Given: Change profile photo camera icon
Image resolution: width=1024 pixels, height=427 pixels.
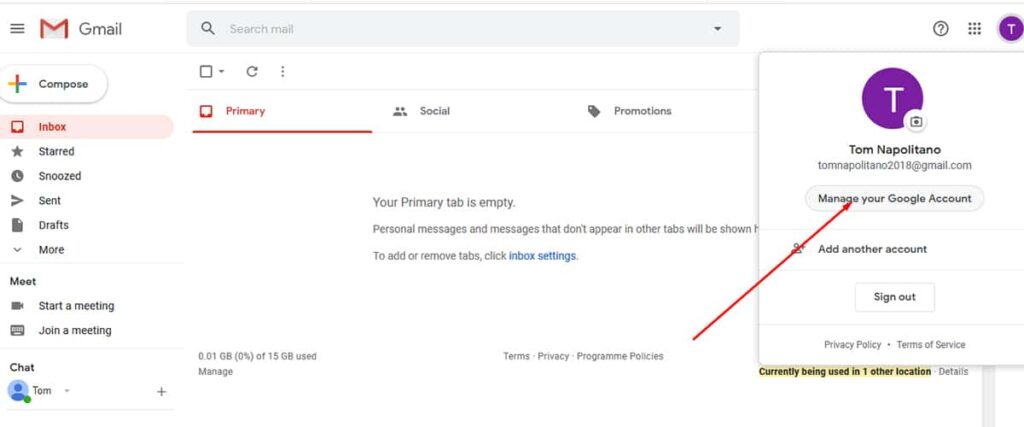Looking at the screenshot, I should click(916, 121).
